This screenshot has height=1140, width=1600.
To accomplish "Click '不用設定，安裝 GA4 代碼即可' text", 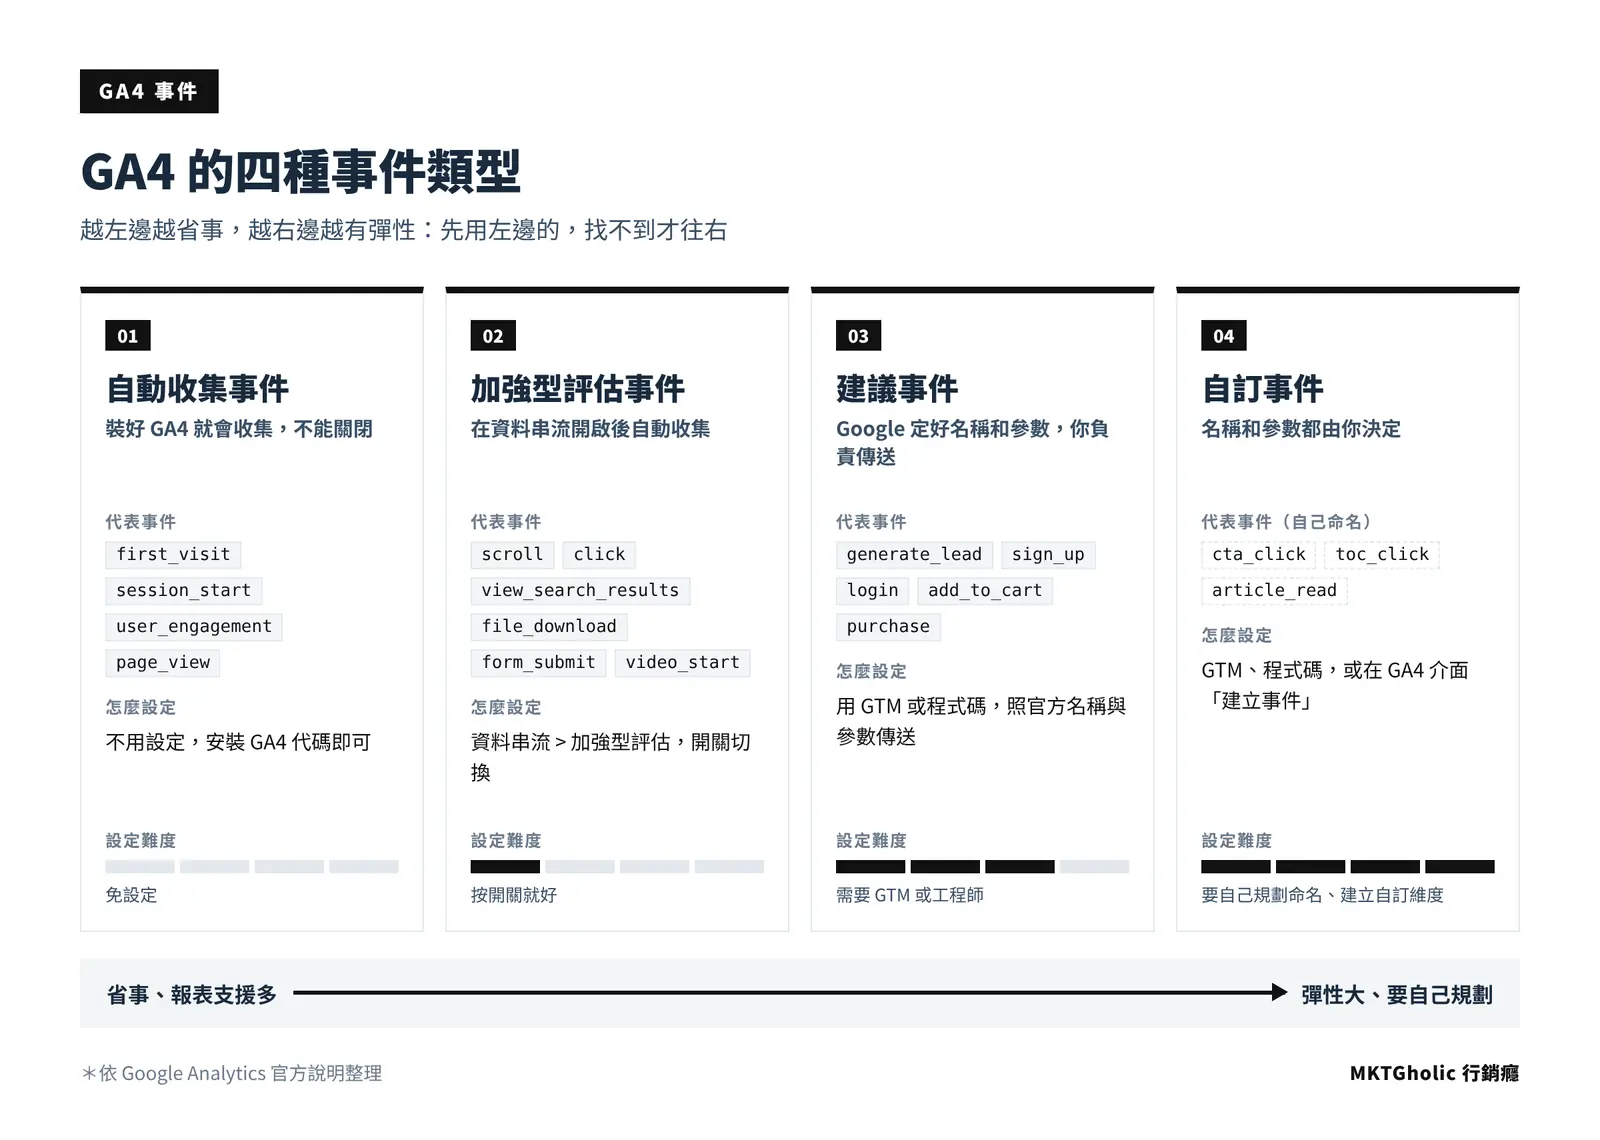I will (238, 742).
